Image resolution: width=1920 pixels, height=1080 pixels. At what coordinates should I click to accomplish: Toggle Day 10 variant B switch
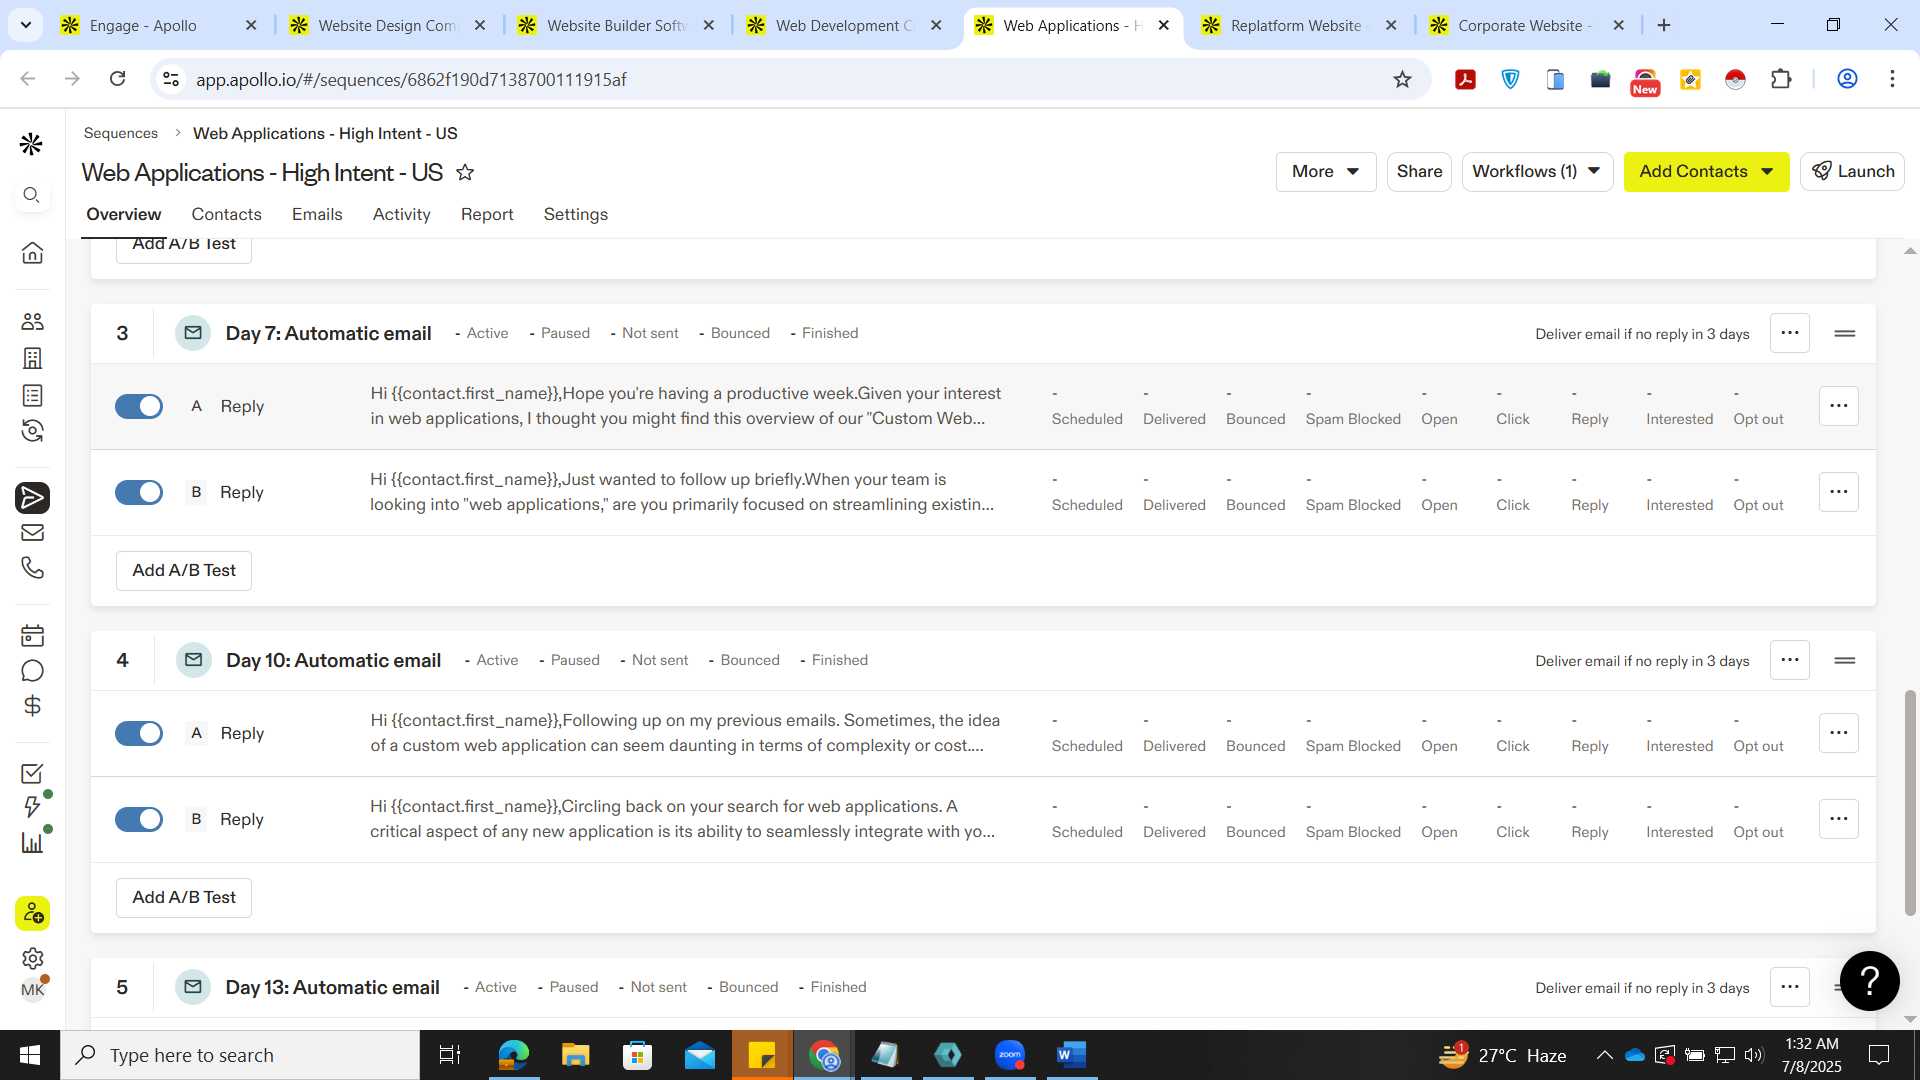pyautogui.click(x=139, y=819)
